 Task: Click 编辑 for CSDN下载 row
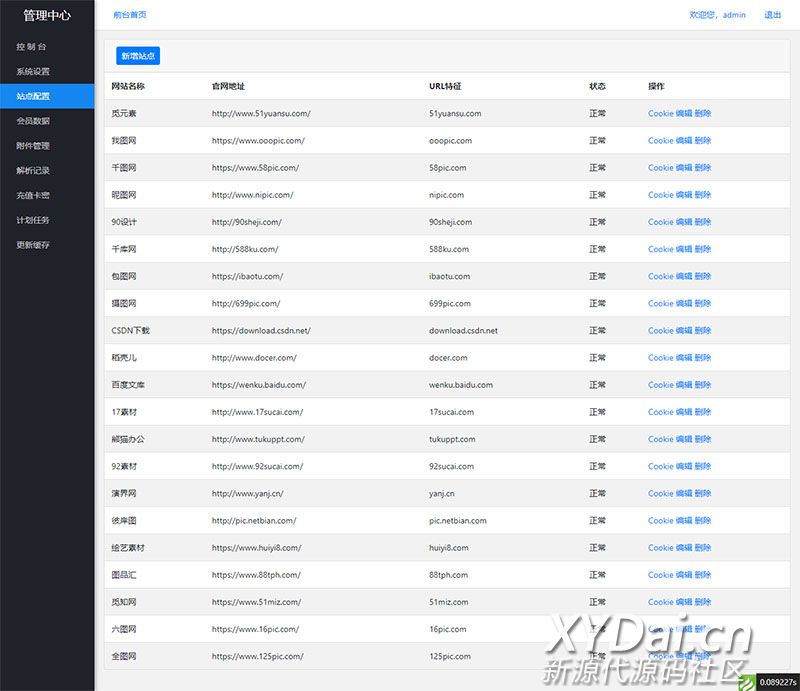click(x=684, y=330)
